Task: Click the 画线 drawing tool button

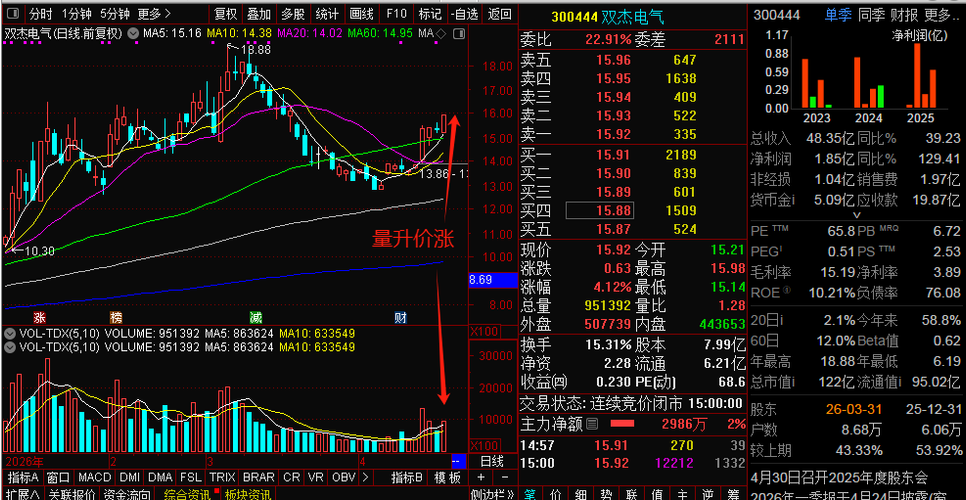Action: coord(361,14)
